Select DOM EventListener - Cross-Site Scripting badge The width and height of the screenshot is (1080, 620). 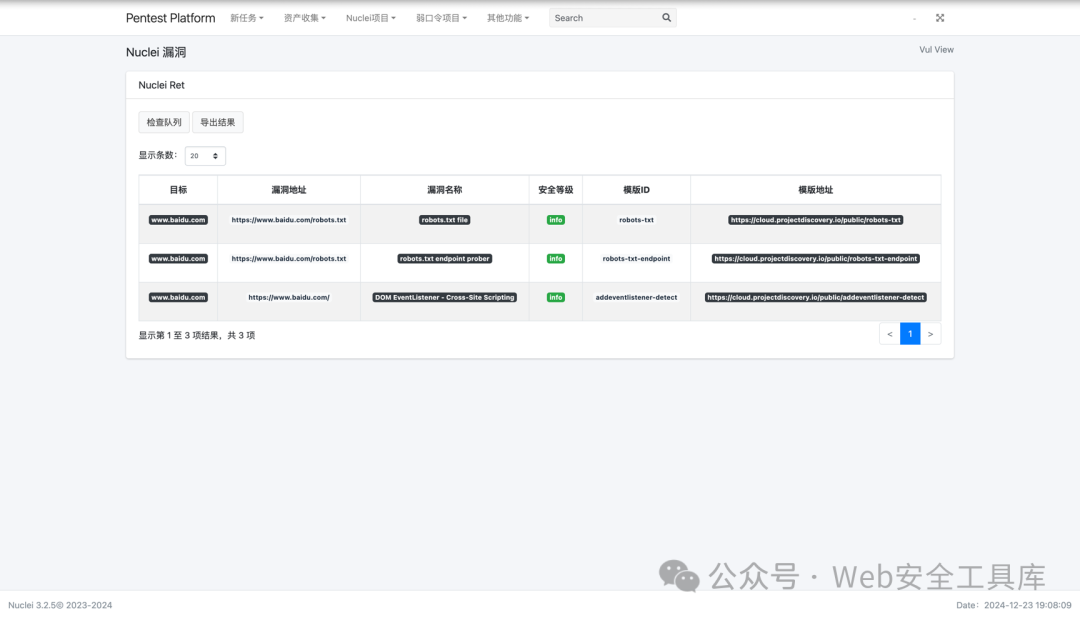pyautogui.click(x=444, y=297)
